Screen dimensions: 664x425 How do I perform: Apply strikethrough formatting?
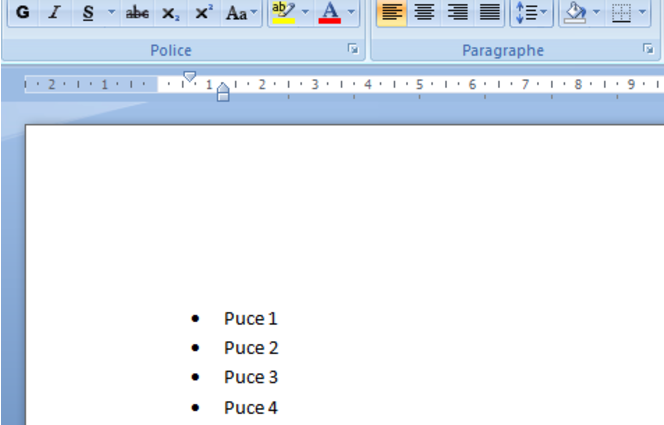click(x=137, y=13)
